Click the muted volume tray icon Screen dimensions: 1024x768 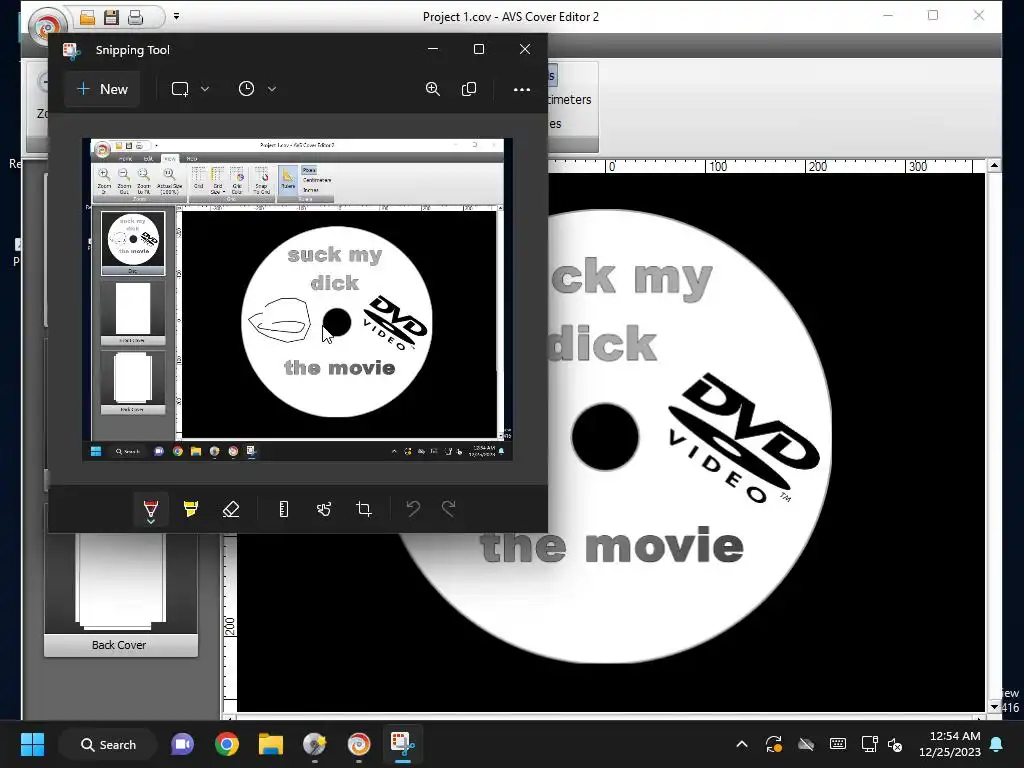point(895,744)
